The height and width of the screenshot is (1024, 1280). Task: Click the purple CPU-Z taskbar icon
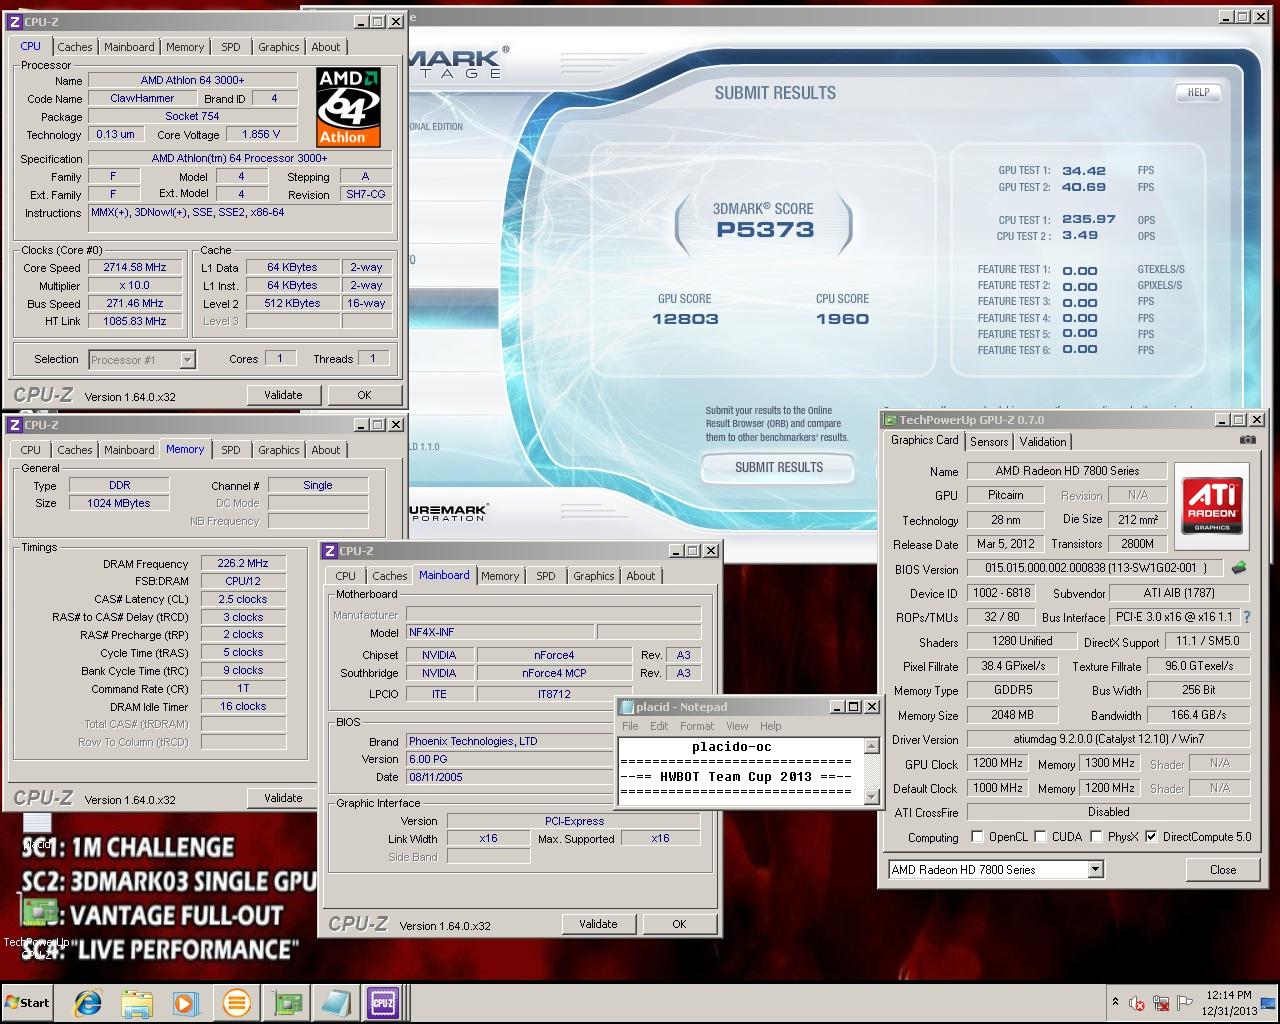[x=383, y=1002]
